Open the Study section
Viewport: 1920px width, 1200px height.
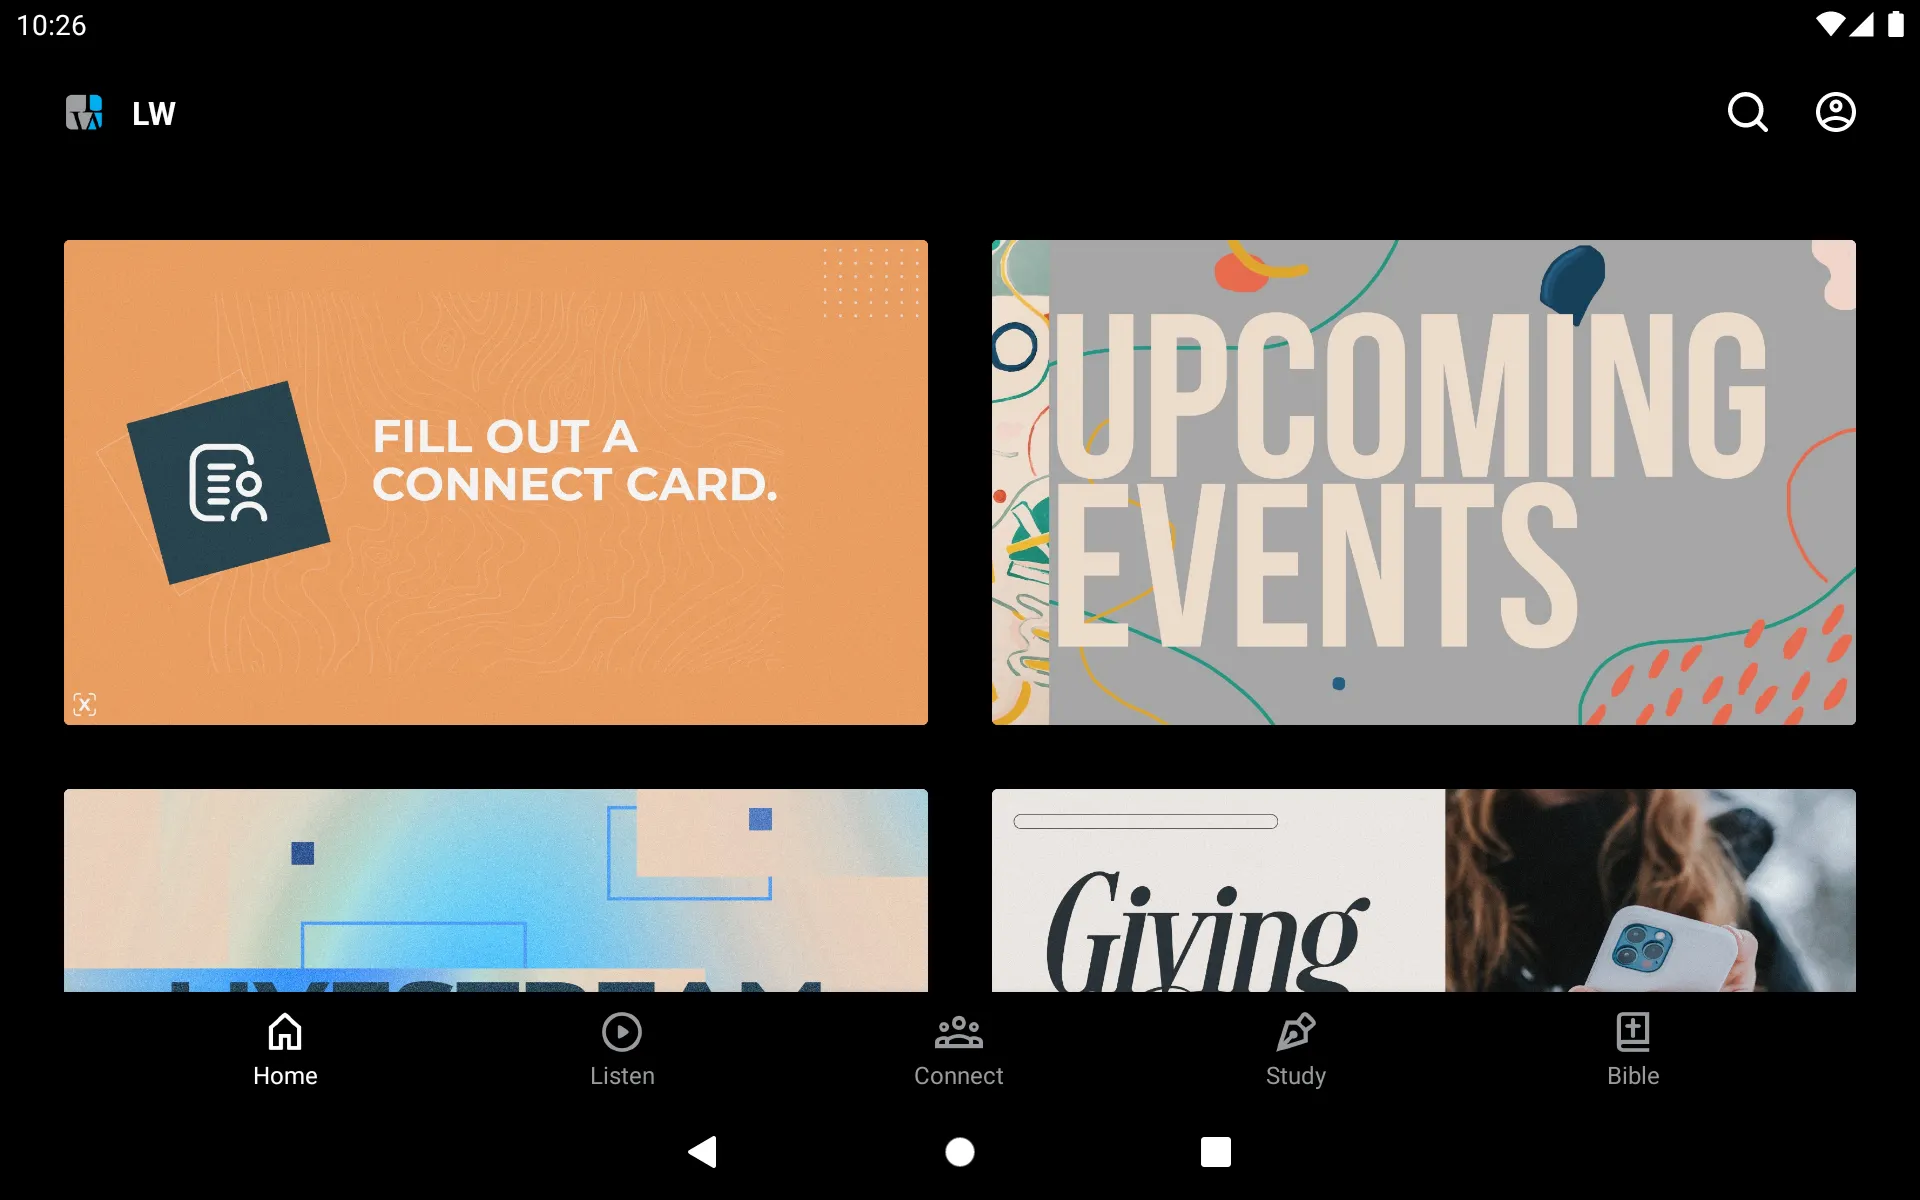1295,1048
